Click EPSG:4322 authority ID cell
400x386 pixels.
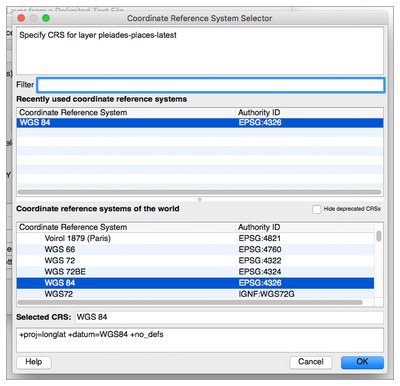tap(260, 261)
